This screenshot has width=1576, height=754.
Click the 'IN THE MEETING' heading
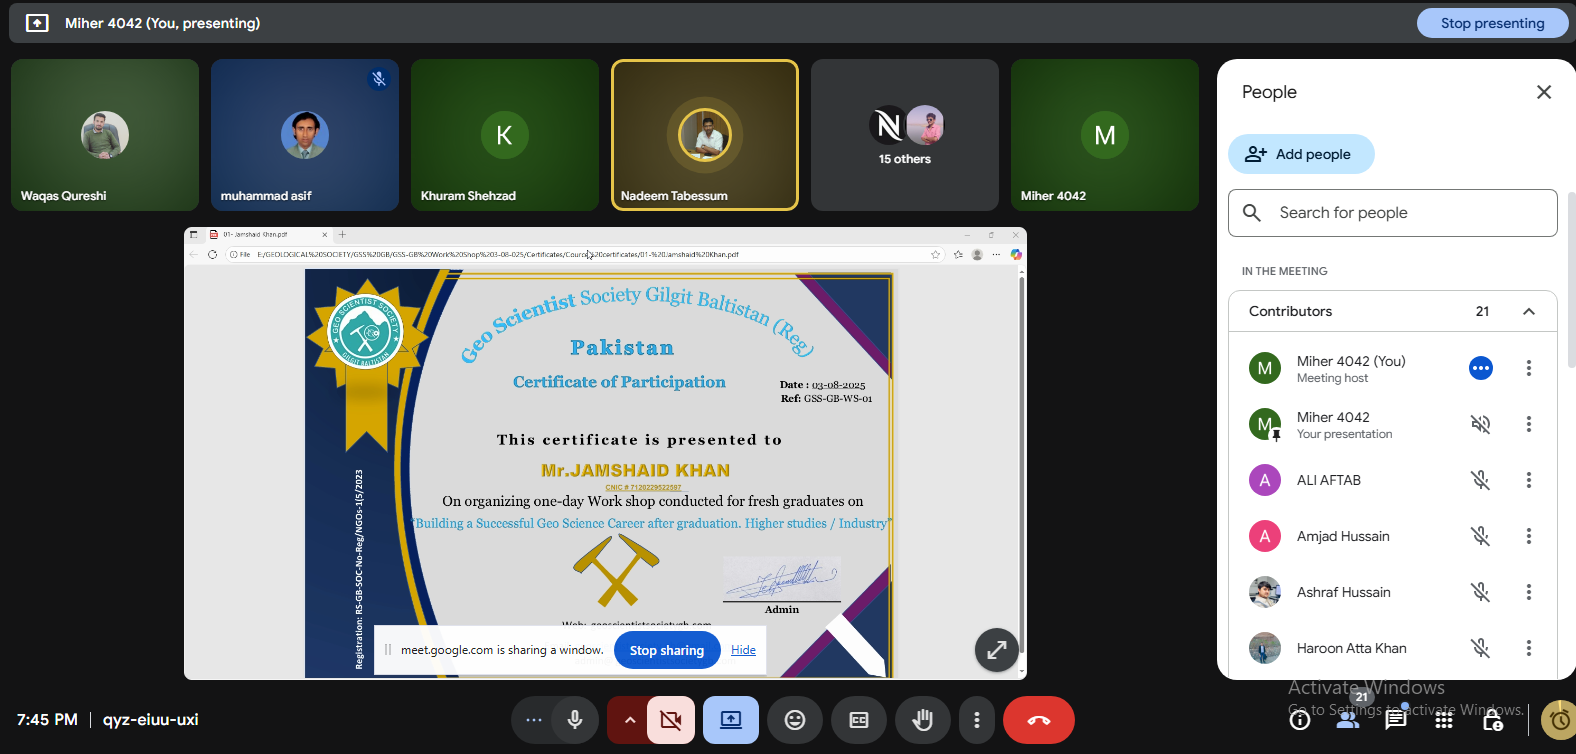[x=1284, y=271]
